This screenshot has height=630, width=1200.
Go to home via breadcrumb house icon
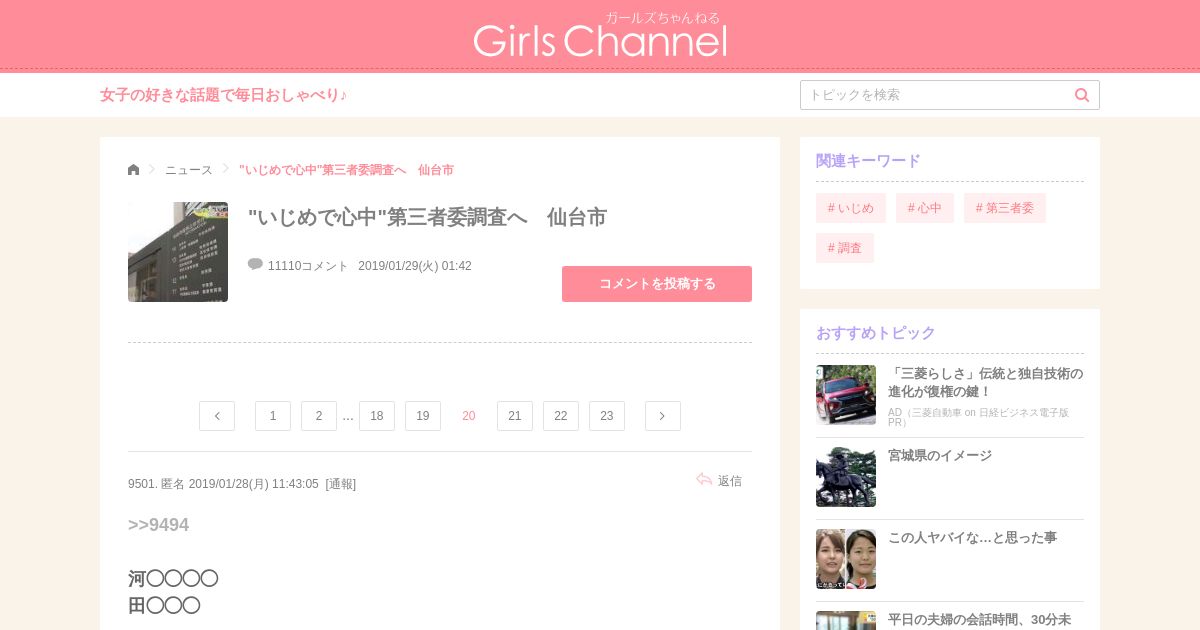click(134, 170)
